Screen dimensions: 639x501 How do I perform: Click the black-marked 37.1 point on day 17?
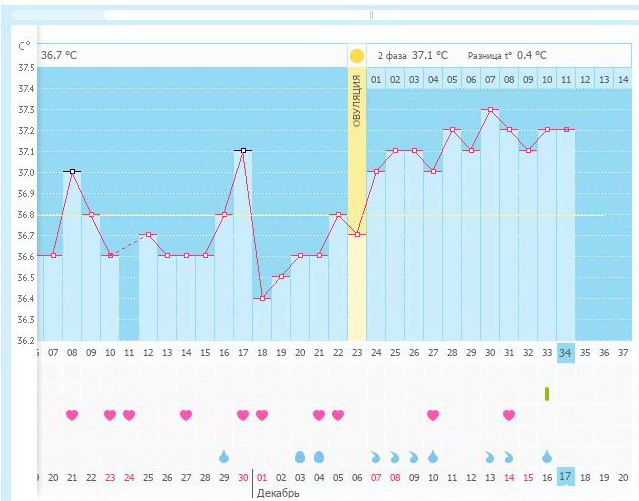point(243,151)
